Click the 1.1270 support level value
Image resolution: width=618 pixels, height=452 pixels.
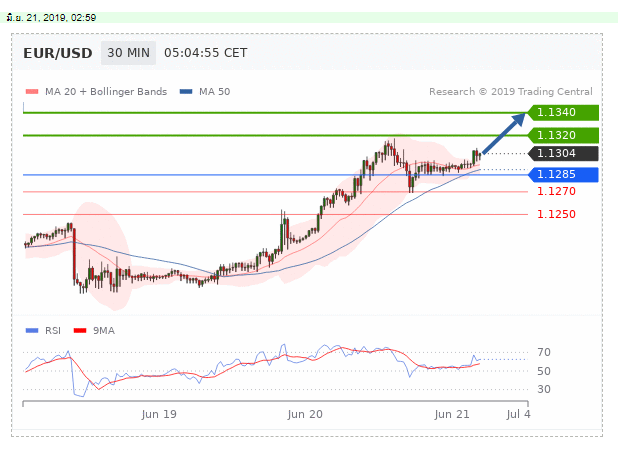pos(556,192)
